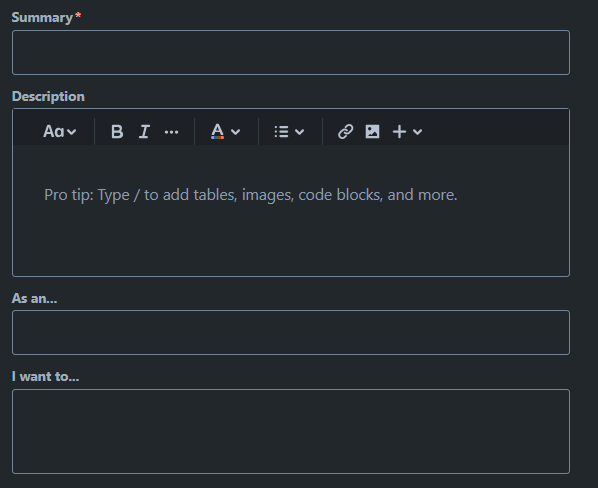Click the text color A icon

(x=217, y=132)
